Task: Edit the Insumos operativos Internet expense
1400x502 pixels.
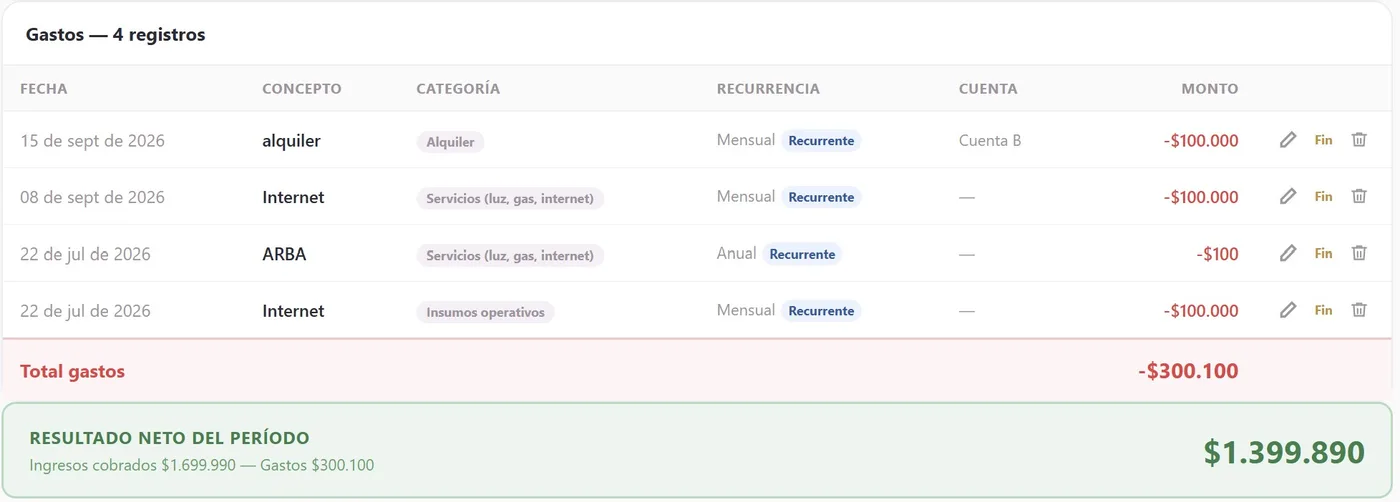Action: click(1288, 311)
